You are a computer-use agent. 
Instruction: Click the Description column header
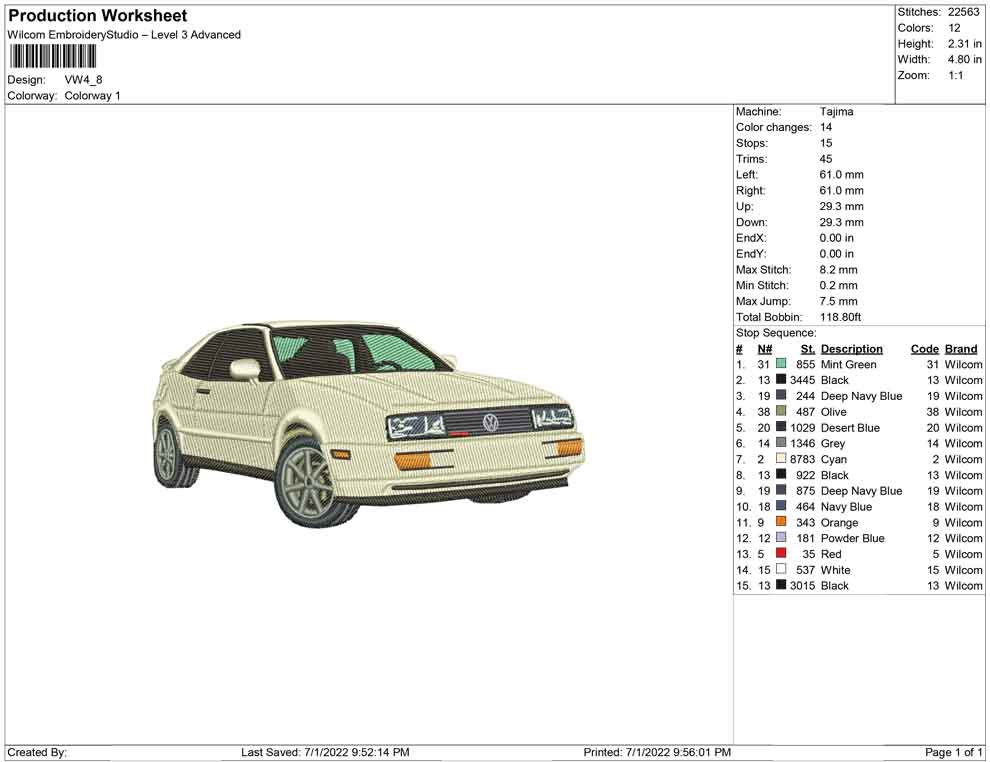click(851, 349)
